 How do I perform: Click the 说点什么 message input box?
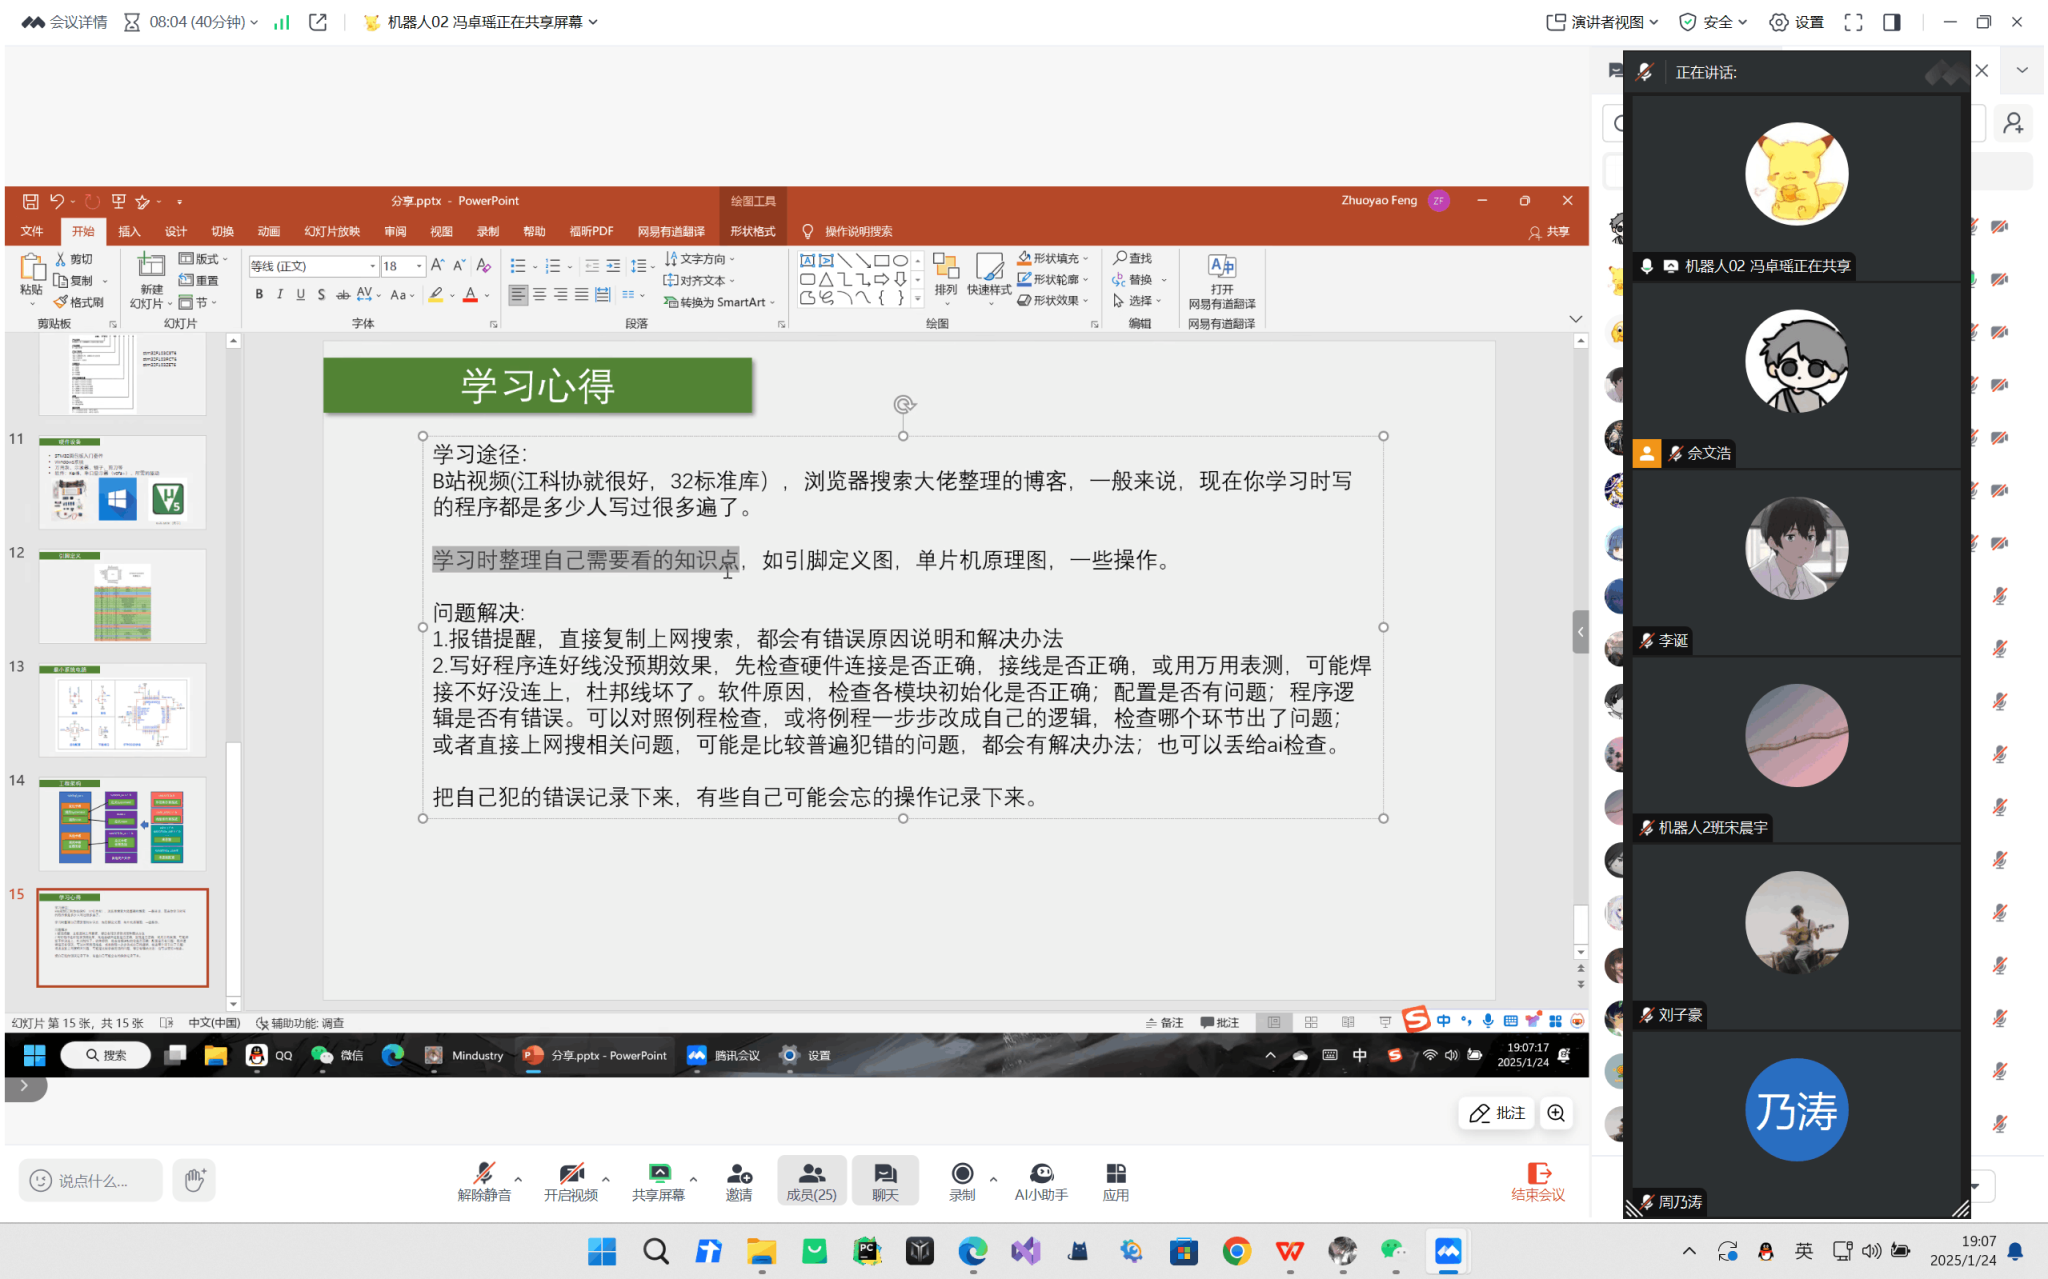(91, 1180)
